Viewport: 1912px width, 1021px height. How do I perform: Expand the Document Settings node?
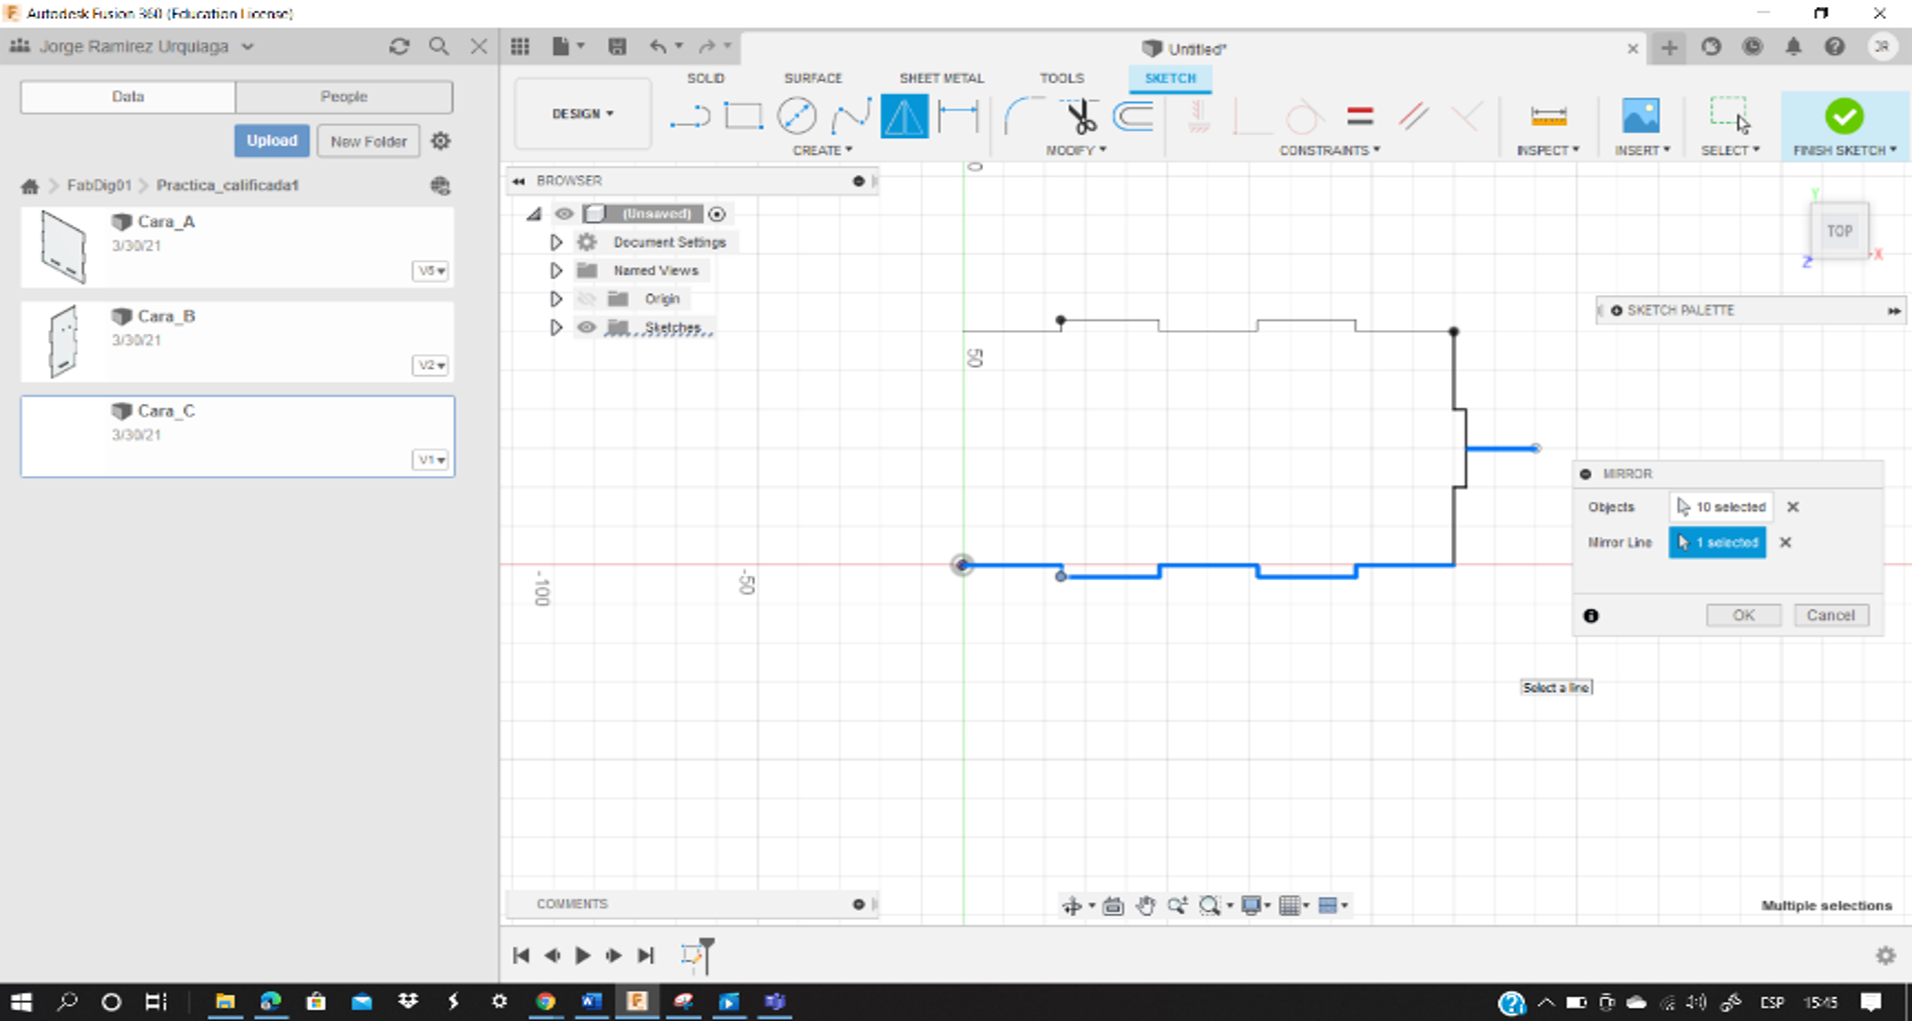(556, 242)
